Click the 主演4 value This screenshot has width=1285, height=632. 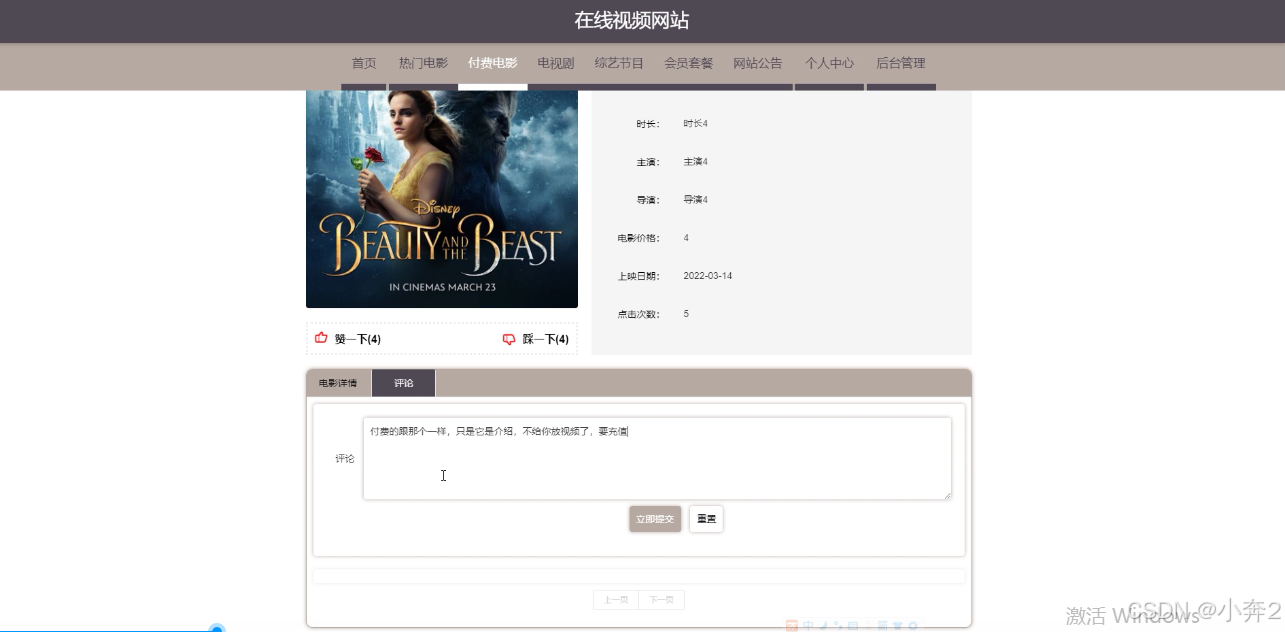(696, 162)
